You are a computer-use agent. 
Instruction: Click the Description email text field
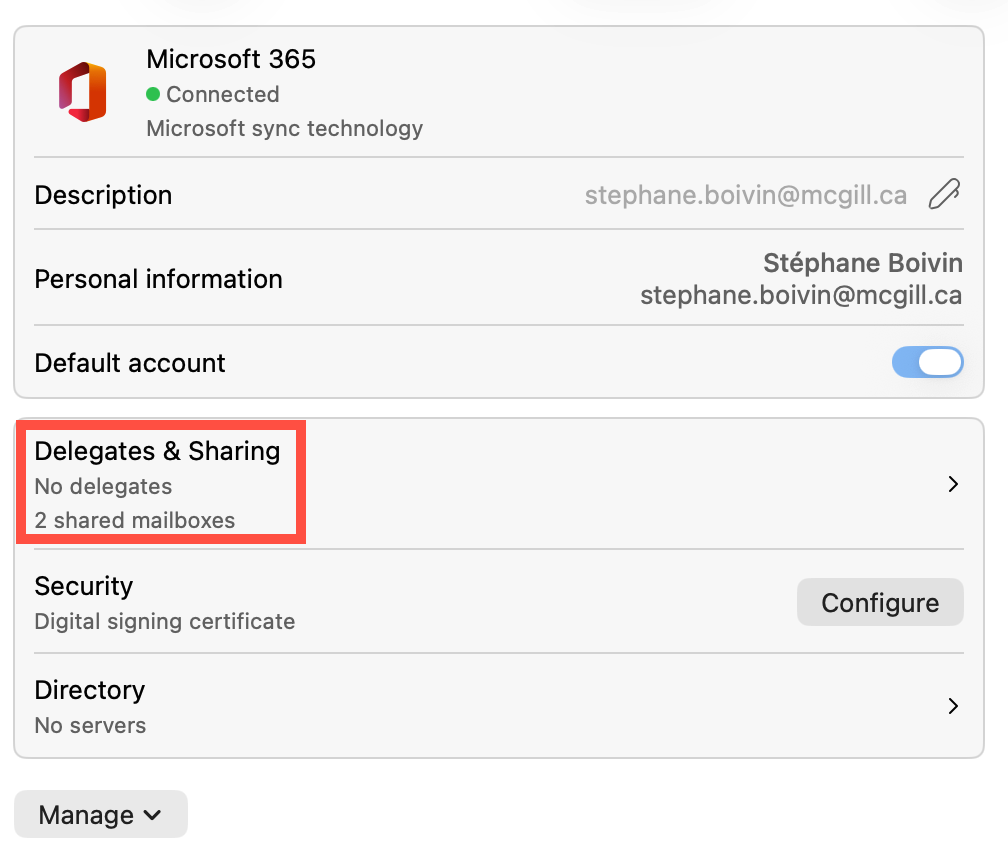(x=745, y=195)
